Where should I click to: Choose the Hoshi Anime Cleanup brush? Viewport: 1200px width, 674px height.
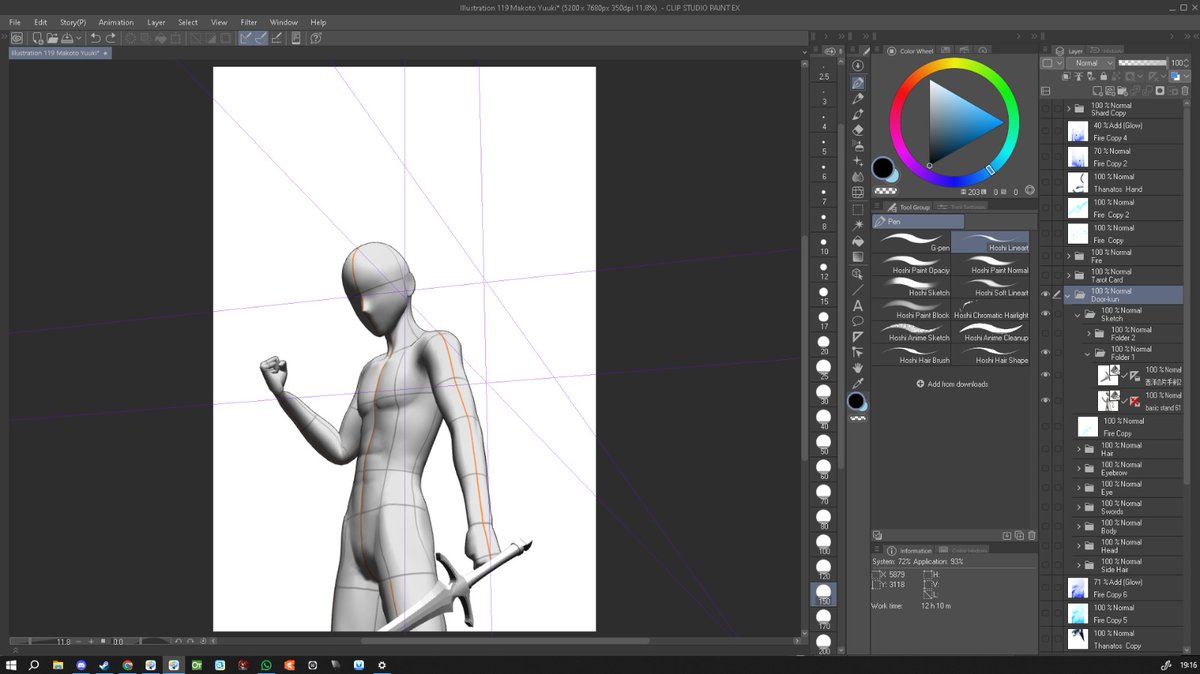[x=990, y=332]
